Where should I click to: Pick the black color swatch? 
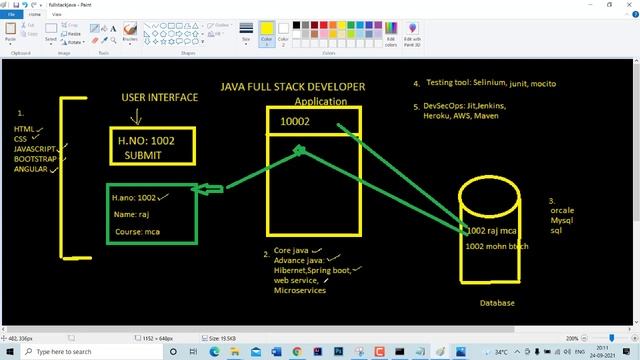(296, 25)
